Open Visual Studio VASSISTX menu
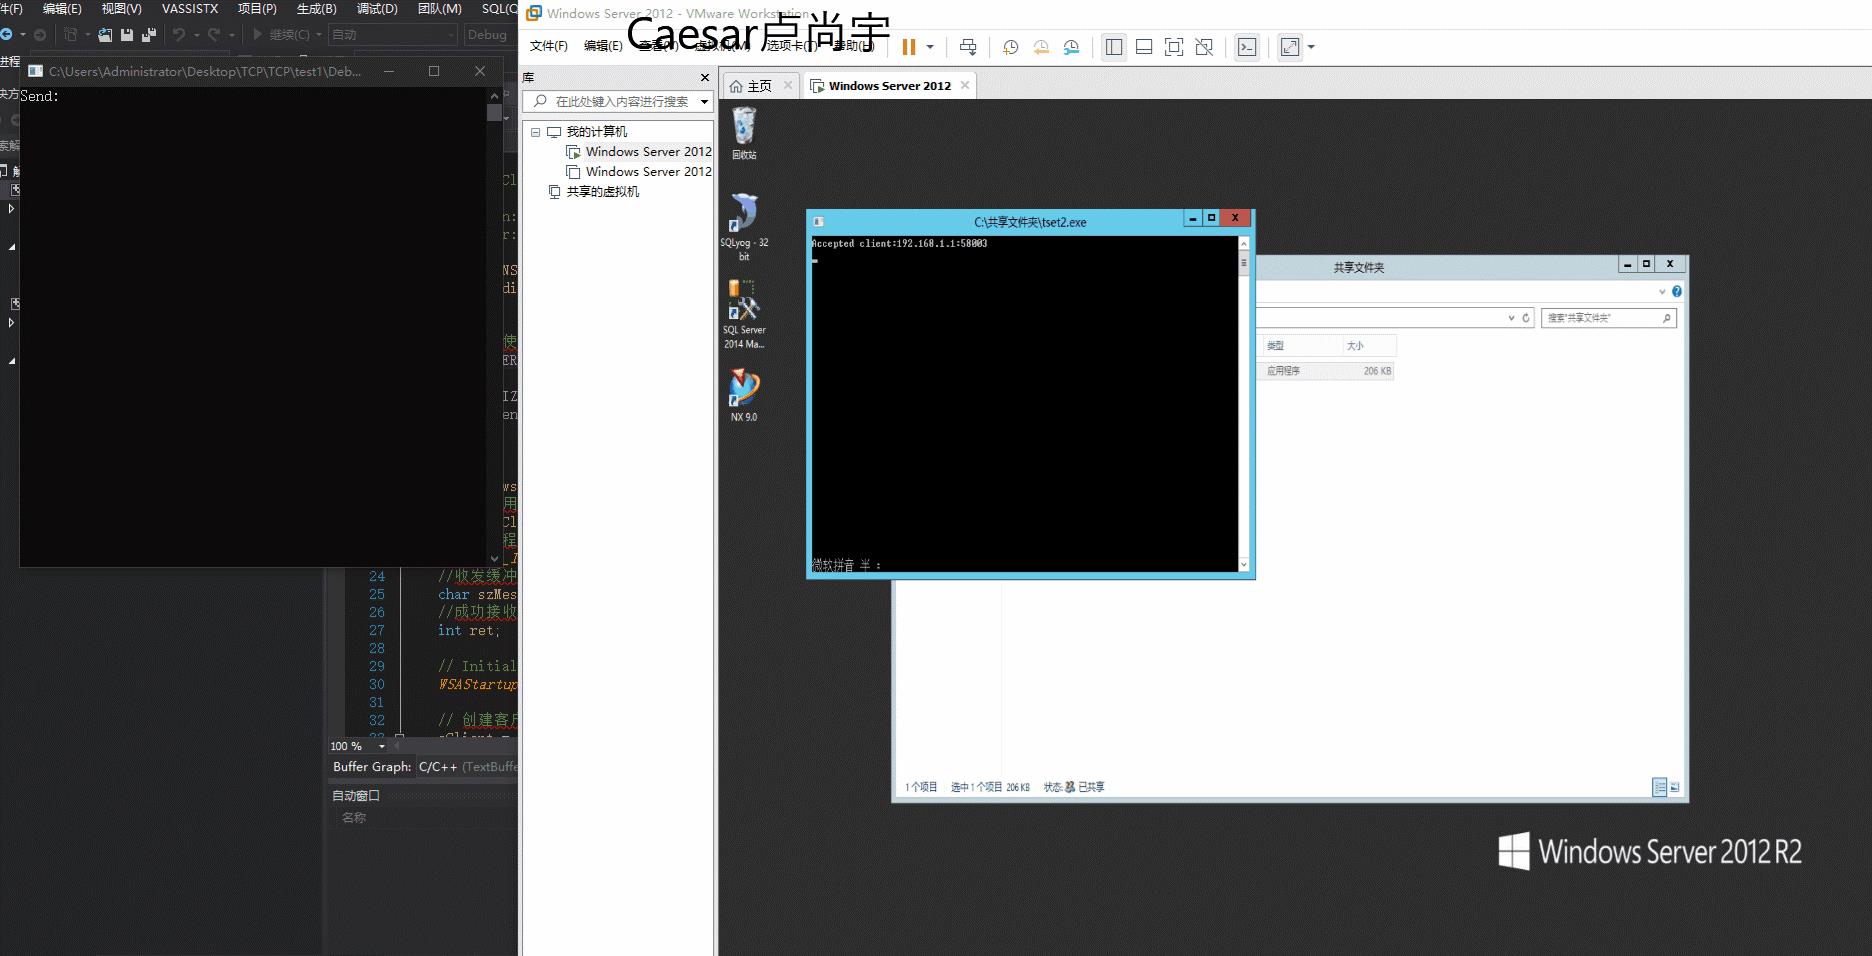 tap(190, 9)
